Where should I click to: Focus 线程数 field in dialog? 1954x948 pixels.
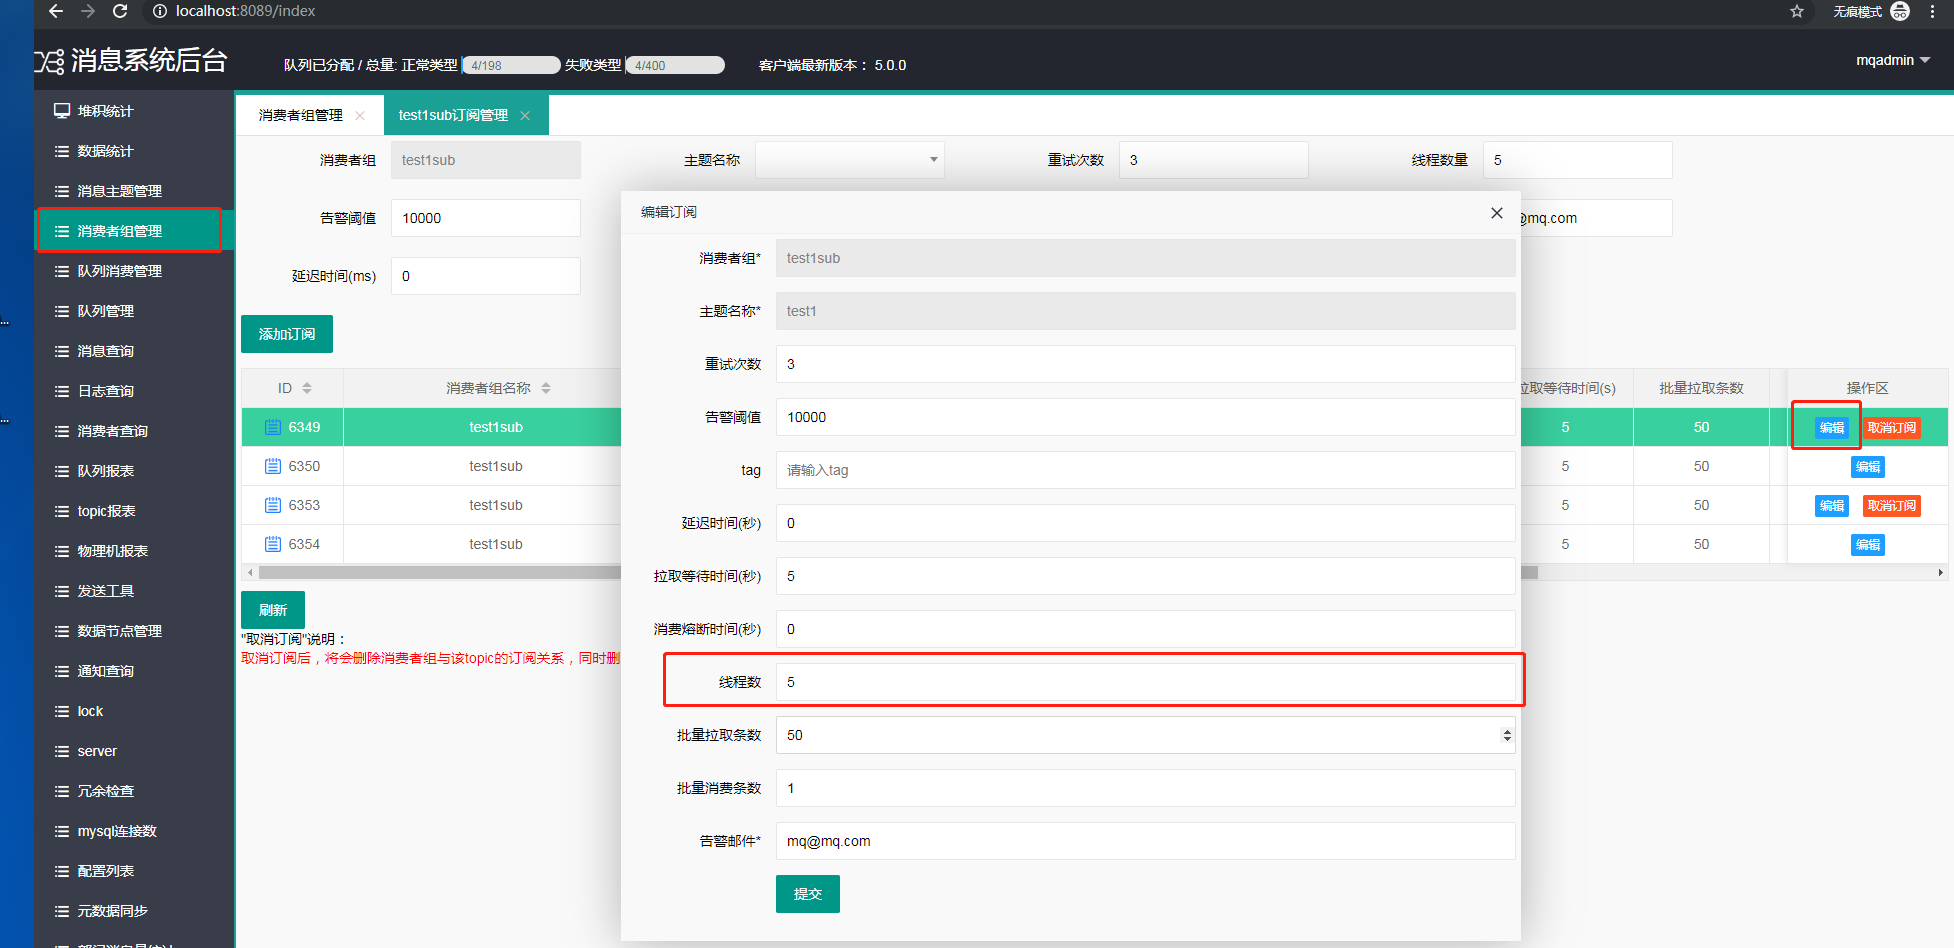(1145, 682)
